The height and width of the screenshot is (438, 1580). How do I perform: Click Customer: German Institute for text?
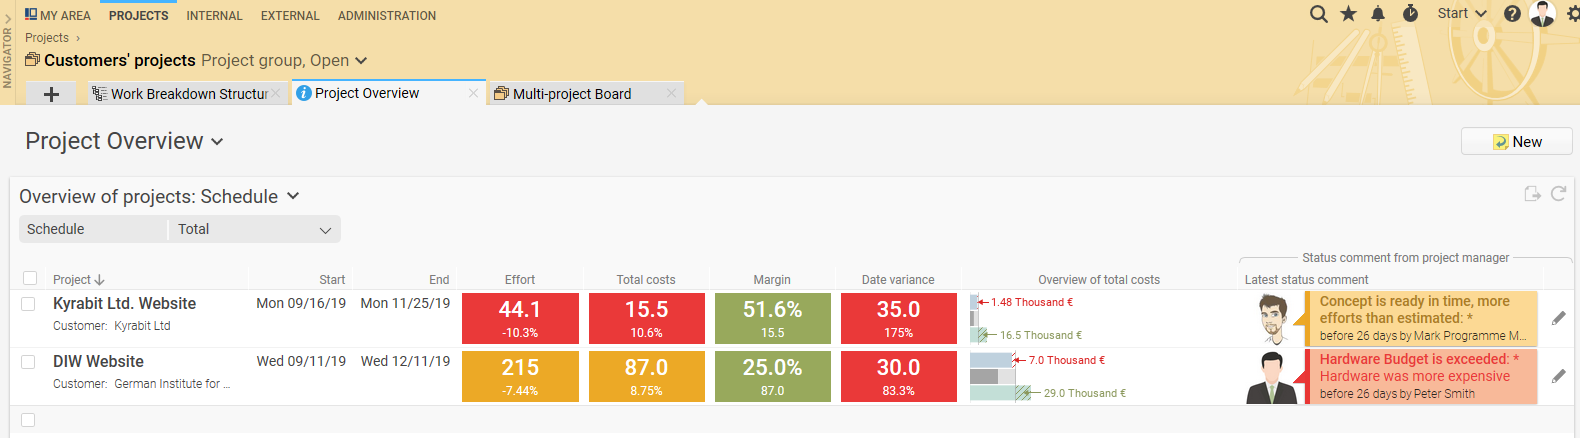[x=142, y=384]
